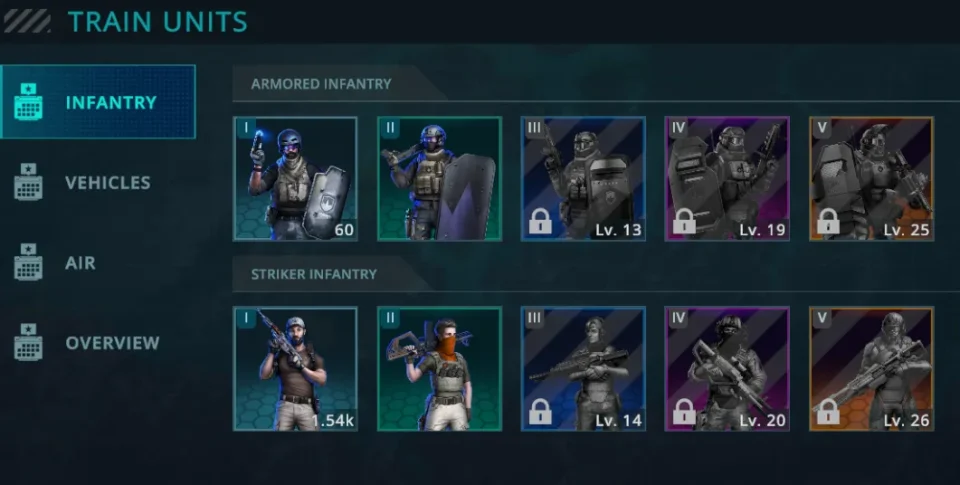Click the padlock on Lv. 26 striker unit
Viewport: 960px width, 485px height.
(828, 412)
